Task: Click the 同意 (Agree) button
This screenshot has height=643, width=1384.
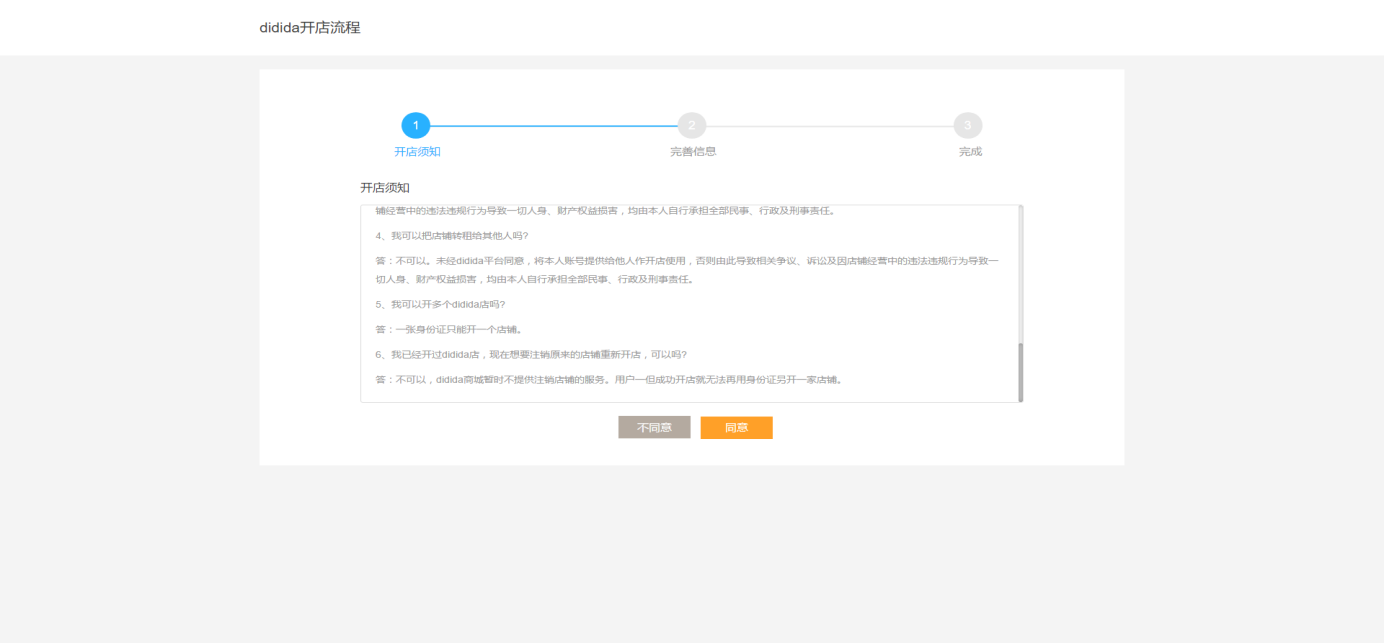Action: [736, 427]
